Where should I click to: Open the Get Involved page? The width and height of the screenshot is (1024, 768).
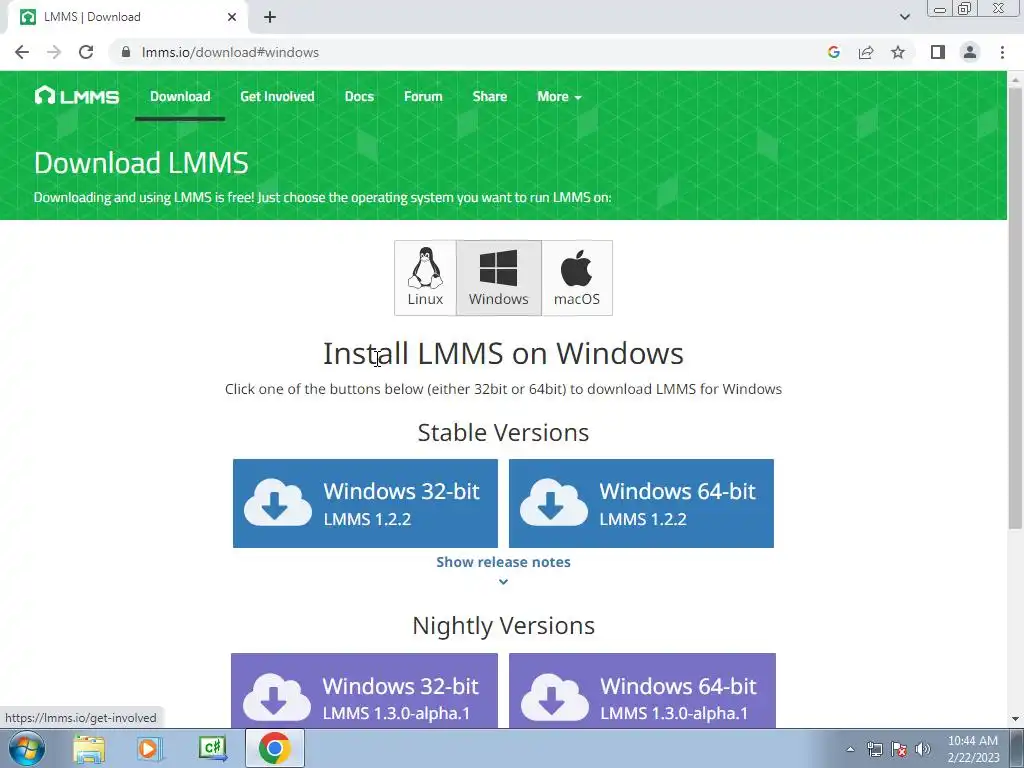click(277, 96)
